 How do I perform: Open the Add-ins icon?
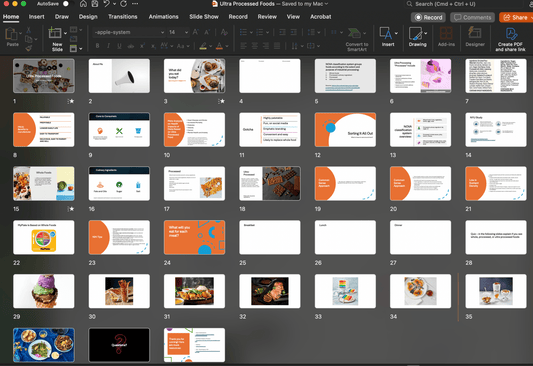(446, 34)
